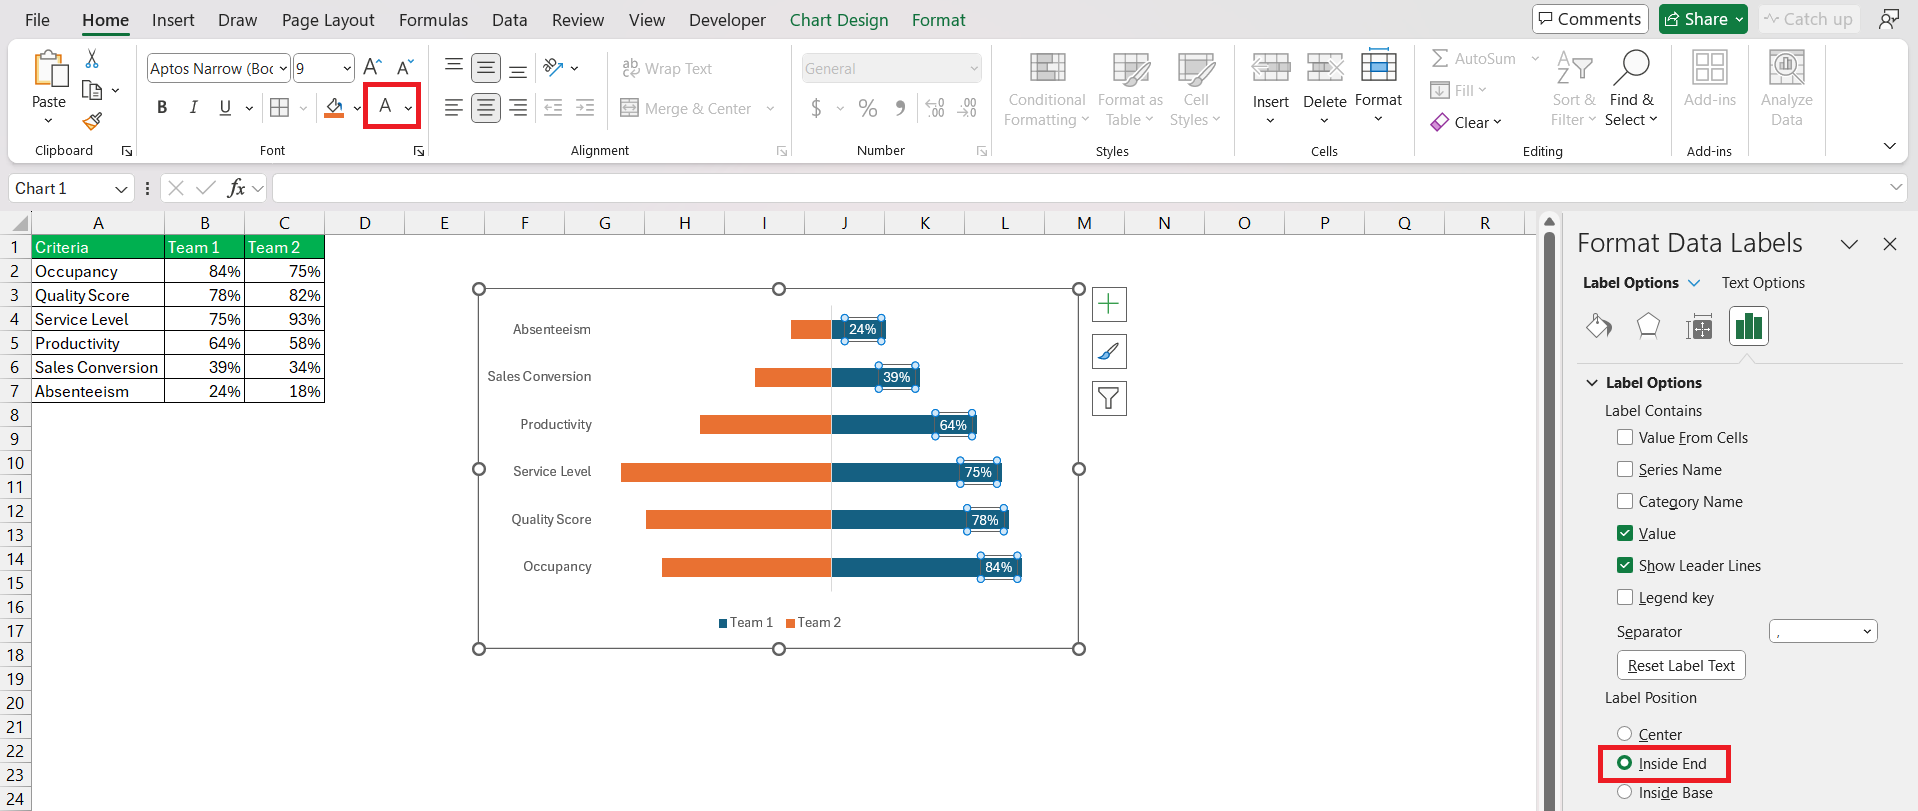This screenshot has width=1918, height=811.
Task: Click the Increase Indent icon
Action: (585, 108)
